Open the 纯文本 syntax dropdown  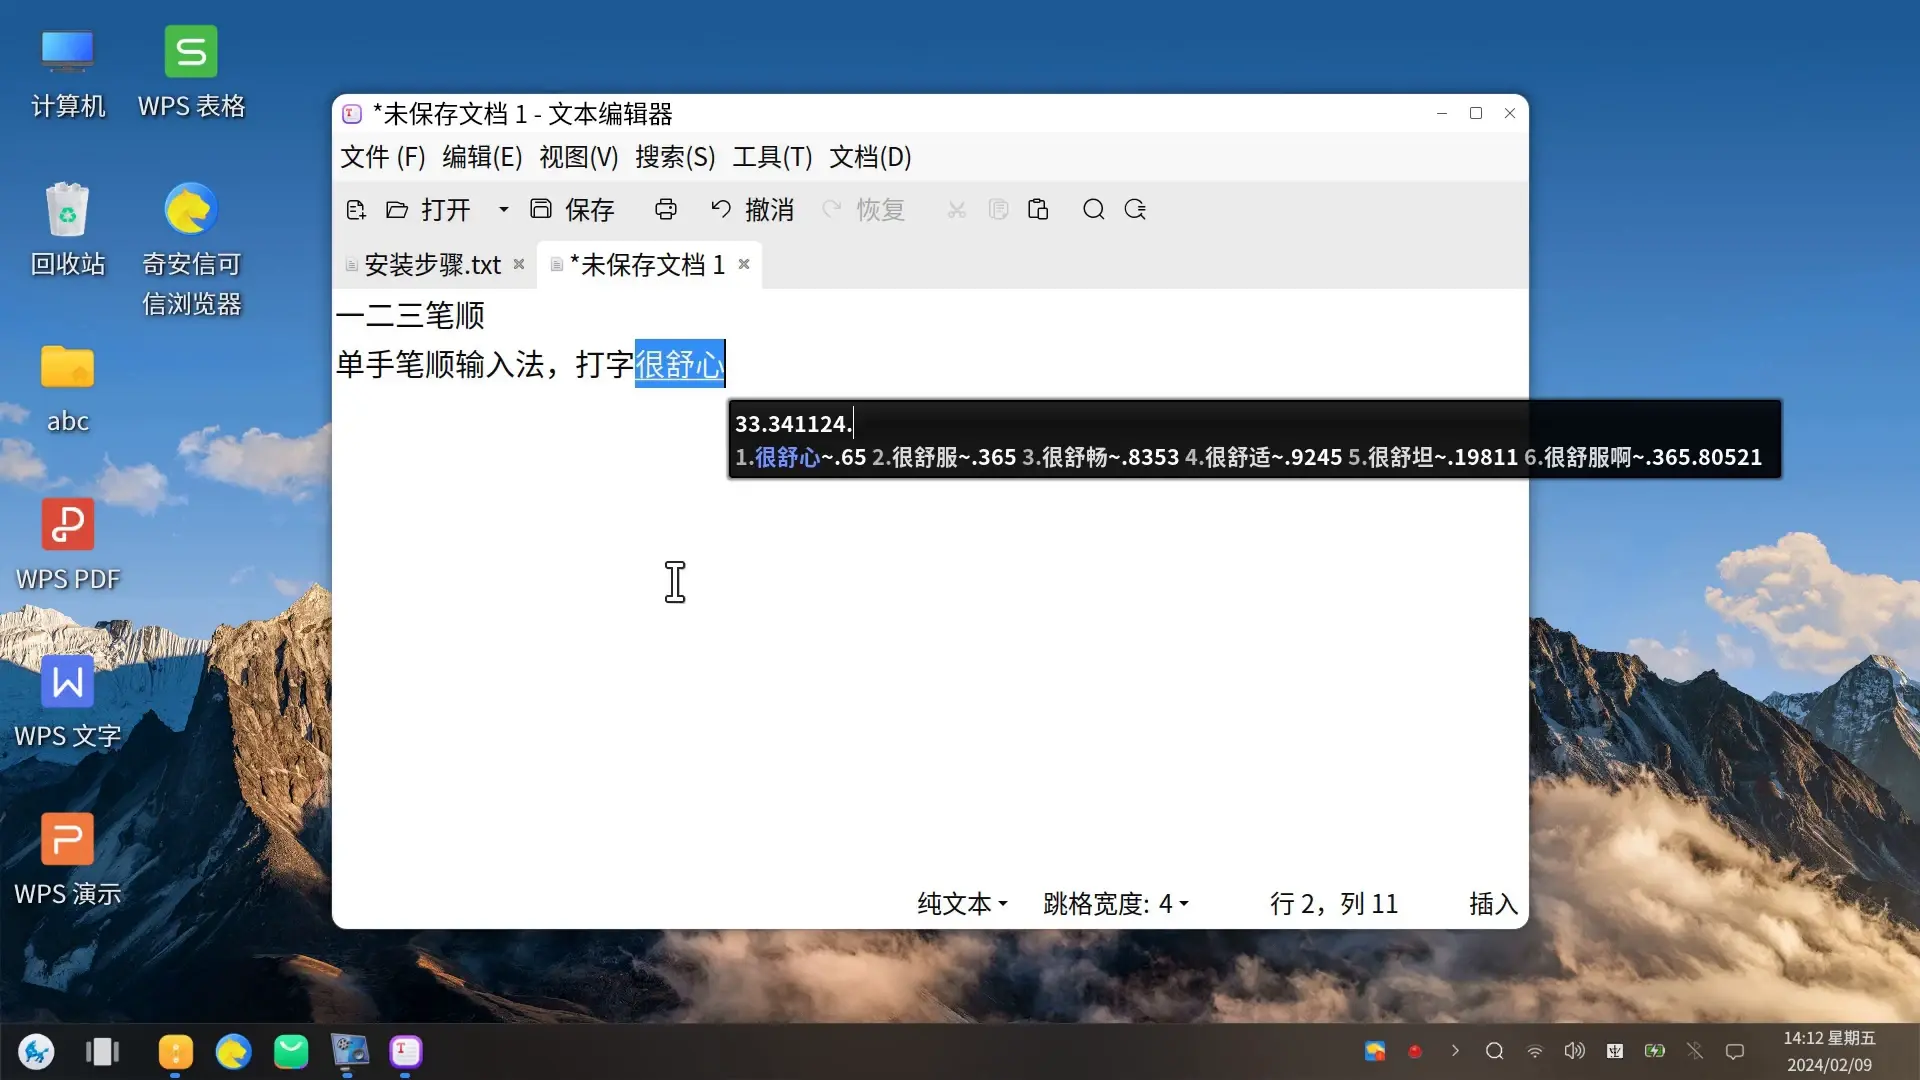coord(962,904)
